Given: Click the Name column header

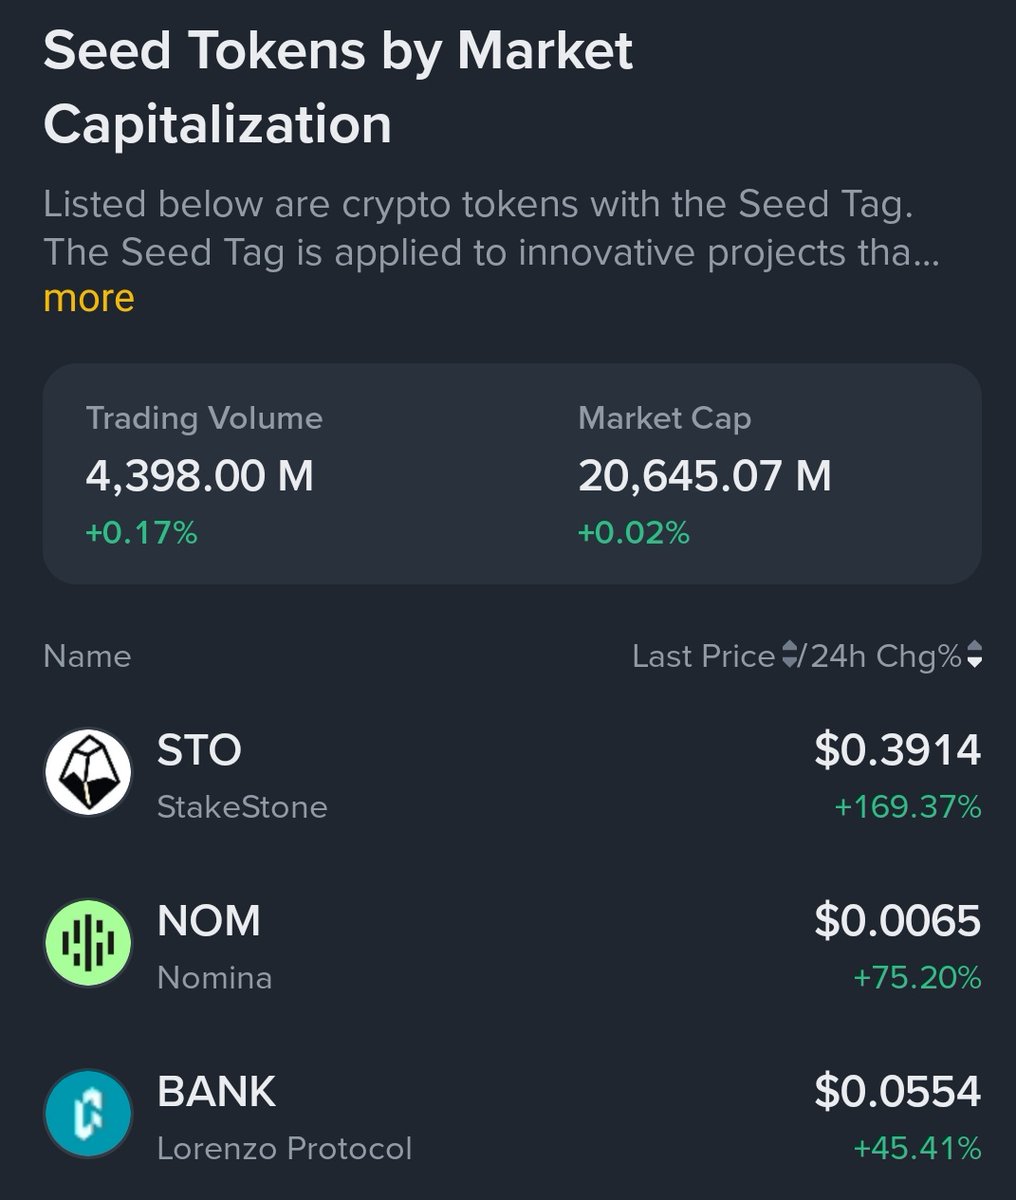Looking at the screenshot, I should point(87,656).
